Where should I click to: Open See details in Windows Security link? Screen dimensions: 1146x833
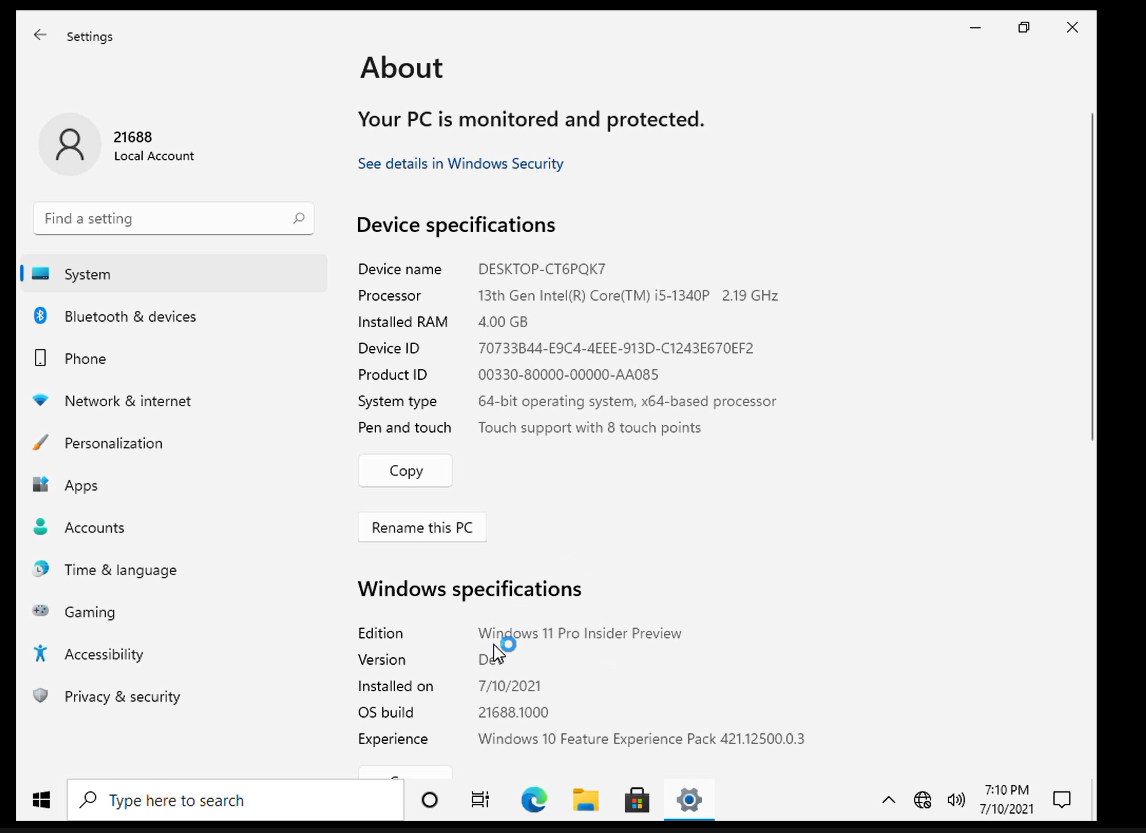pos(460,163)
